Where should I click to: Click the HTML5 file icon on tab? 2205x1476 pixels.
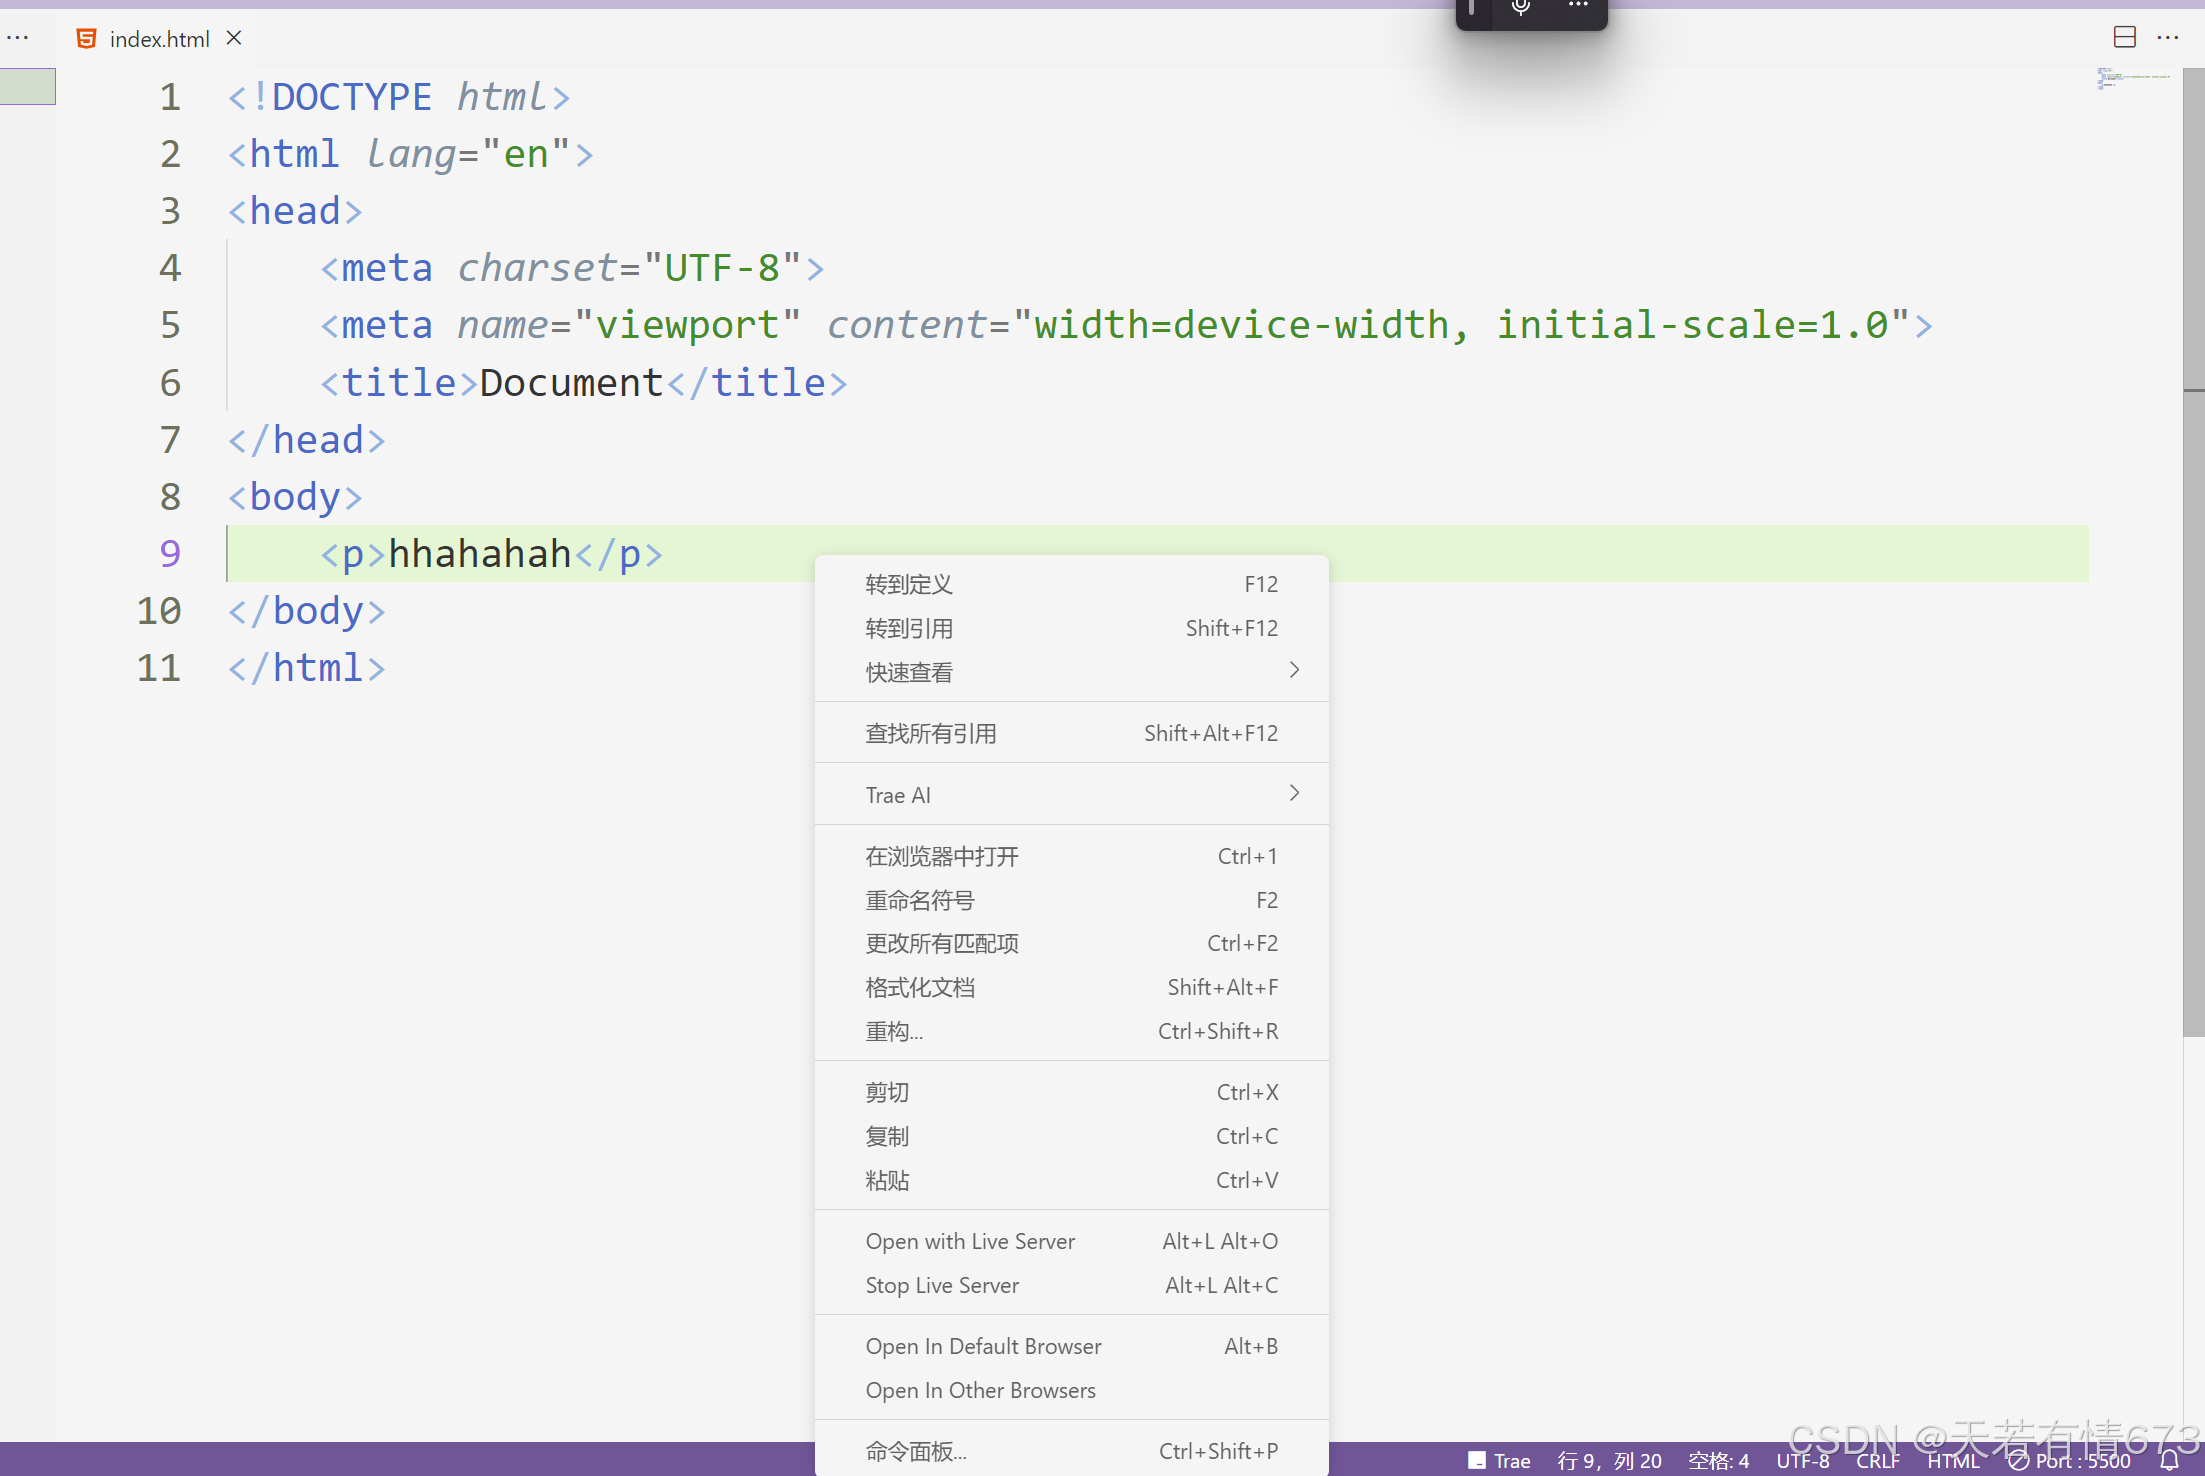coord(87,38)
